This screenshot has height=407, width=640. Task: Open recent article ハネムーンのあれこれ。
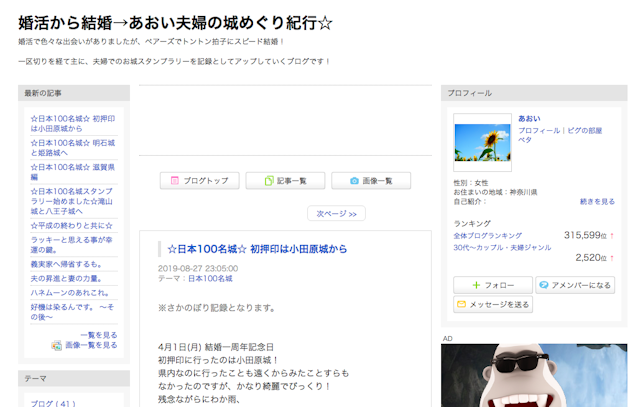(69, 291)
